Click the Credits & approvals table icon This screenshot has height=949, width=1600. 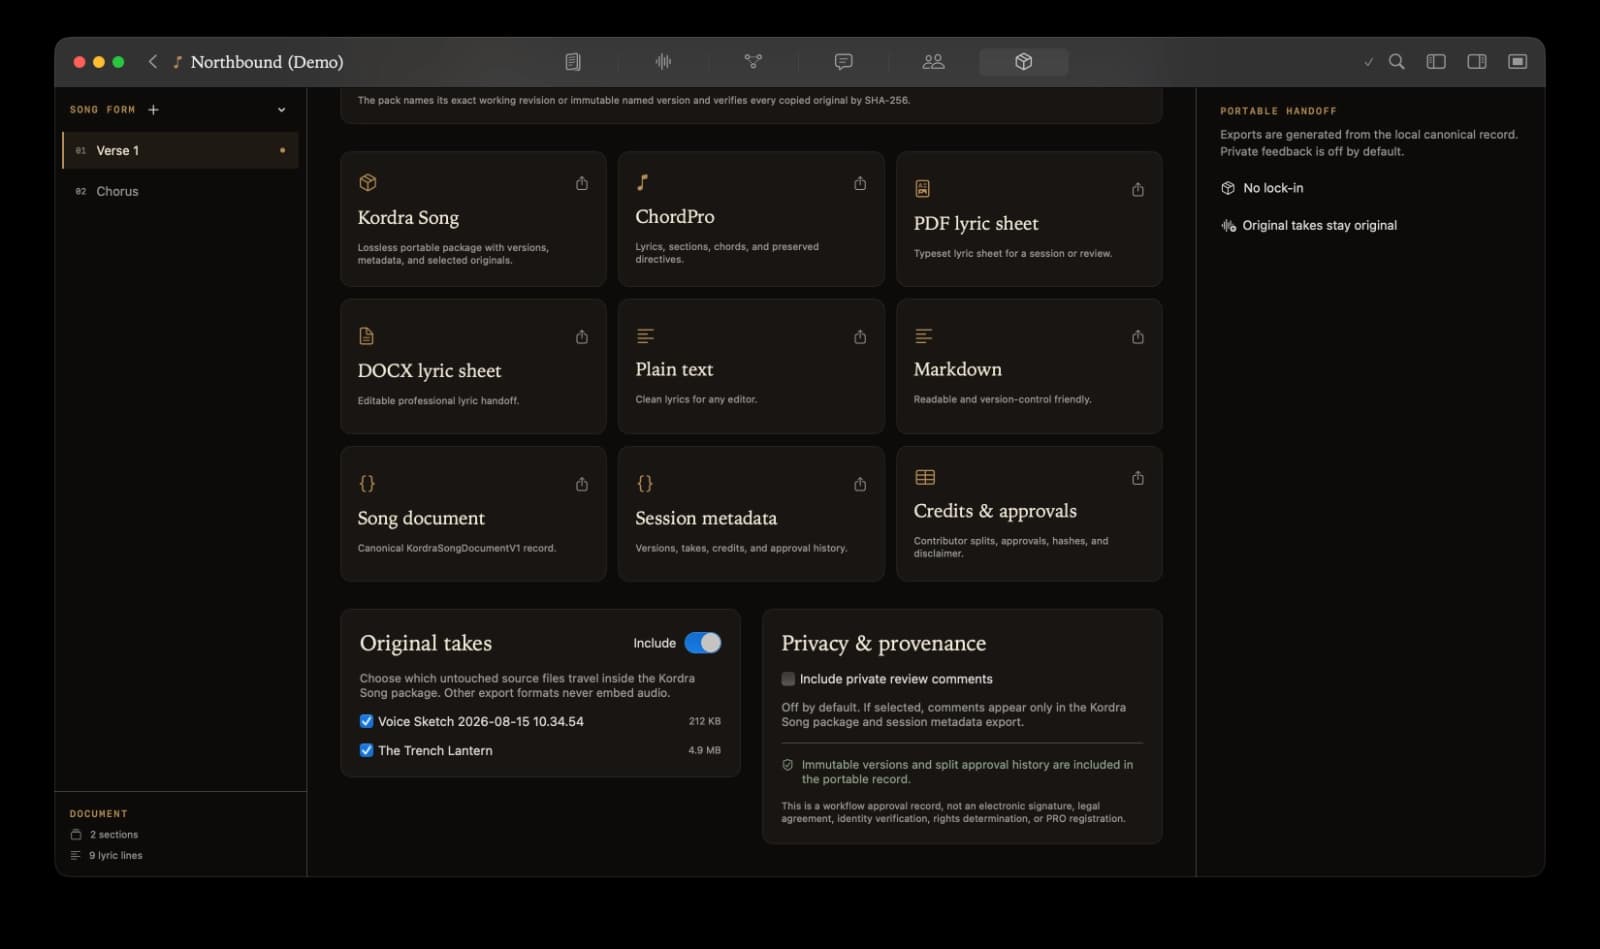(x=925, y=478)
